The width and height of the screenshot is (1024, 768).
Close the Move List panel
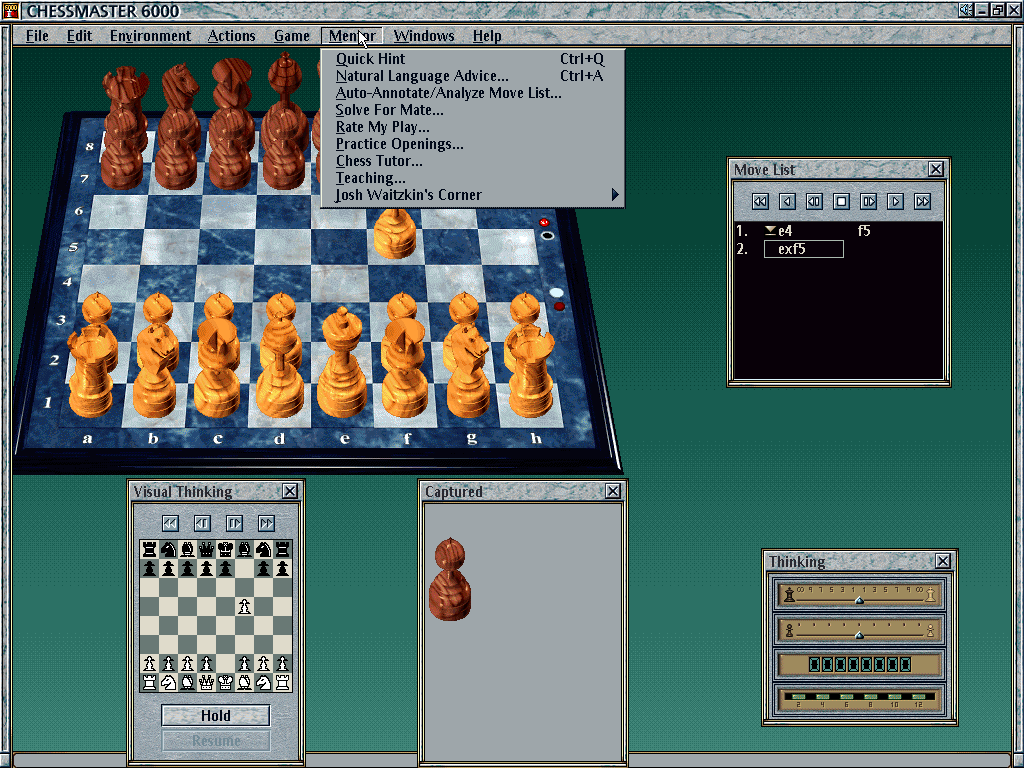(936, 169)
